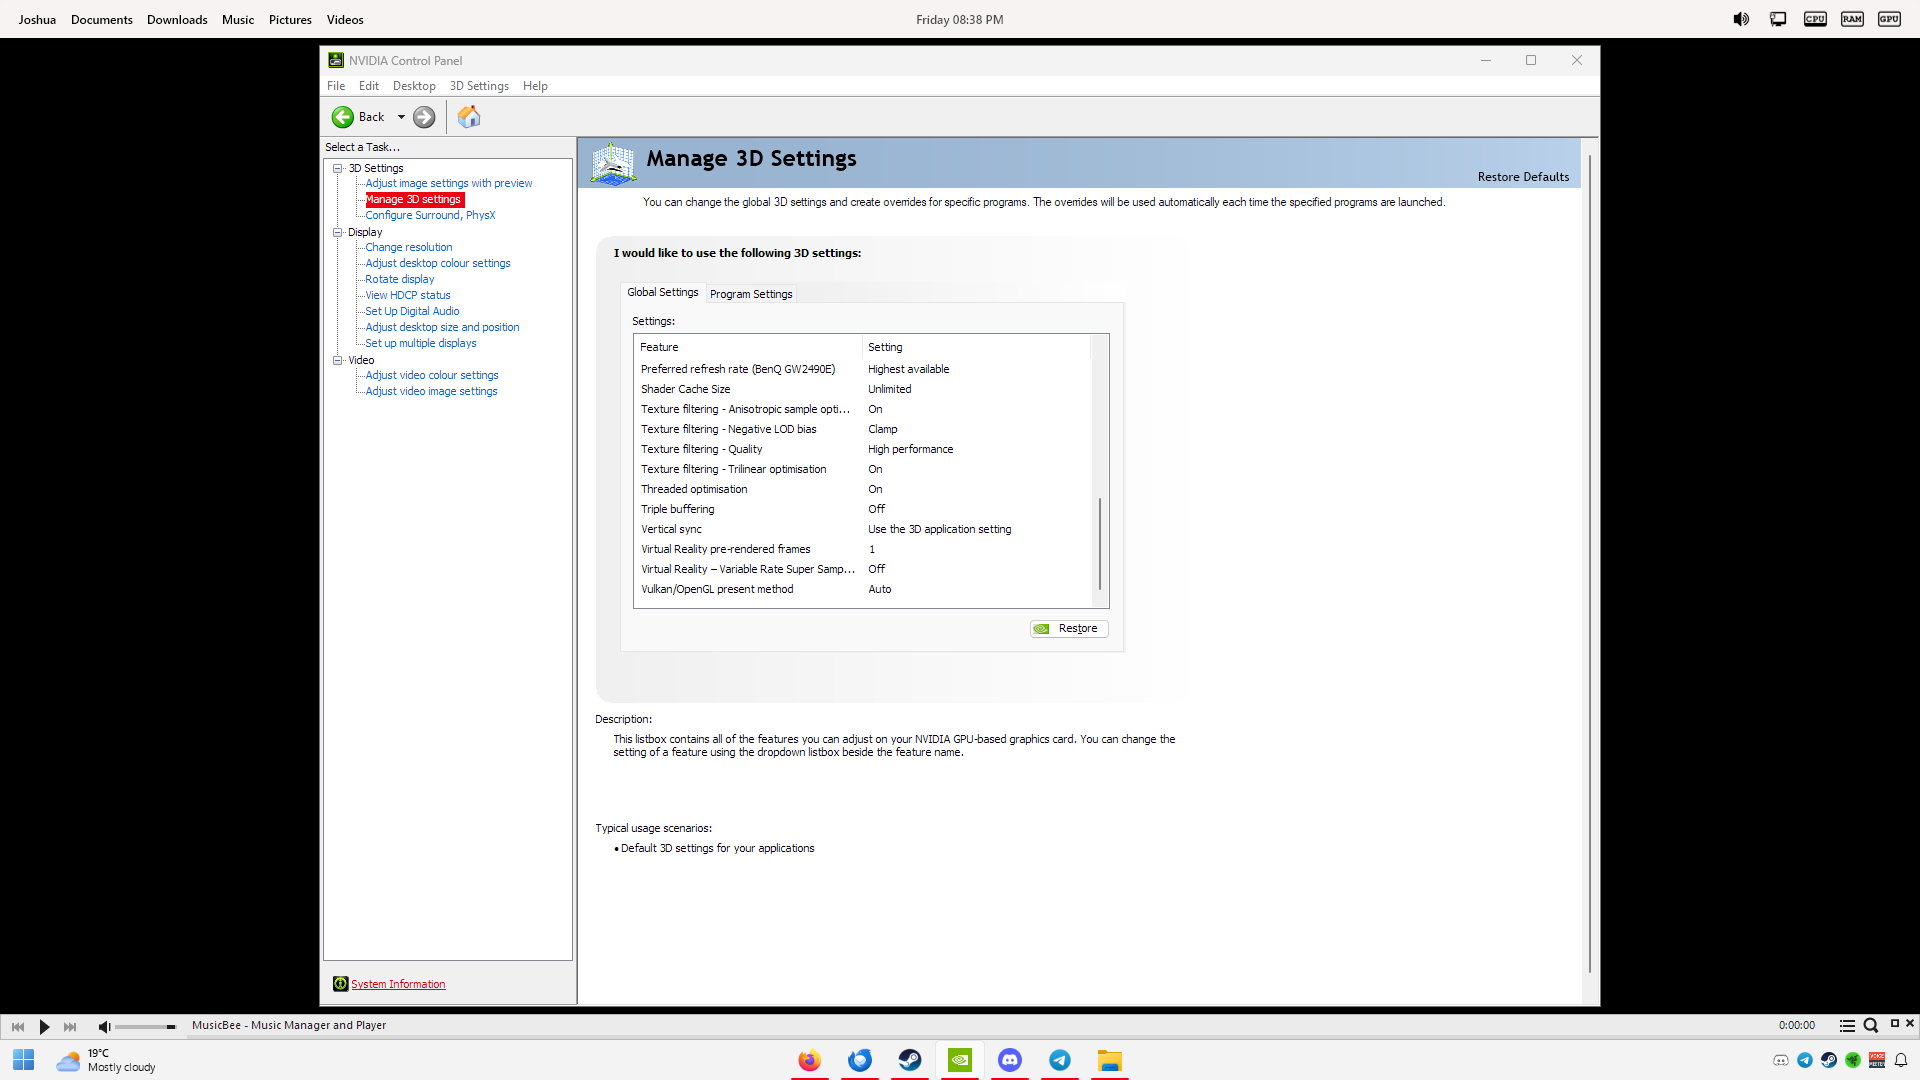
Task: Switch to Program Settings tab
Action: click(751, 294)
